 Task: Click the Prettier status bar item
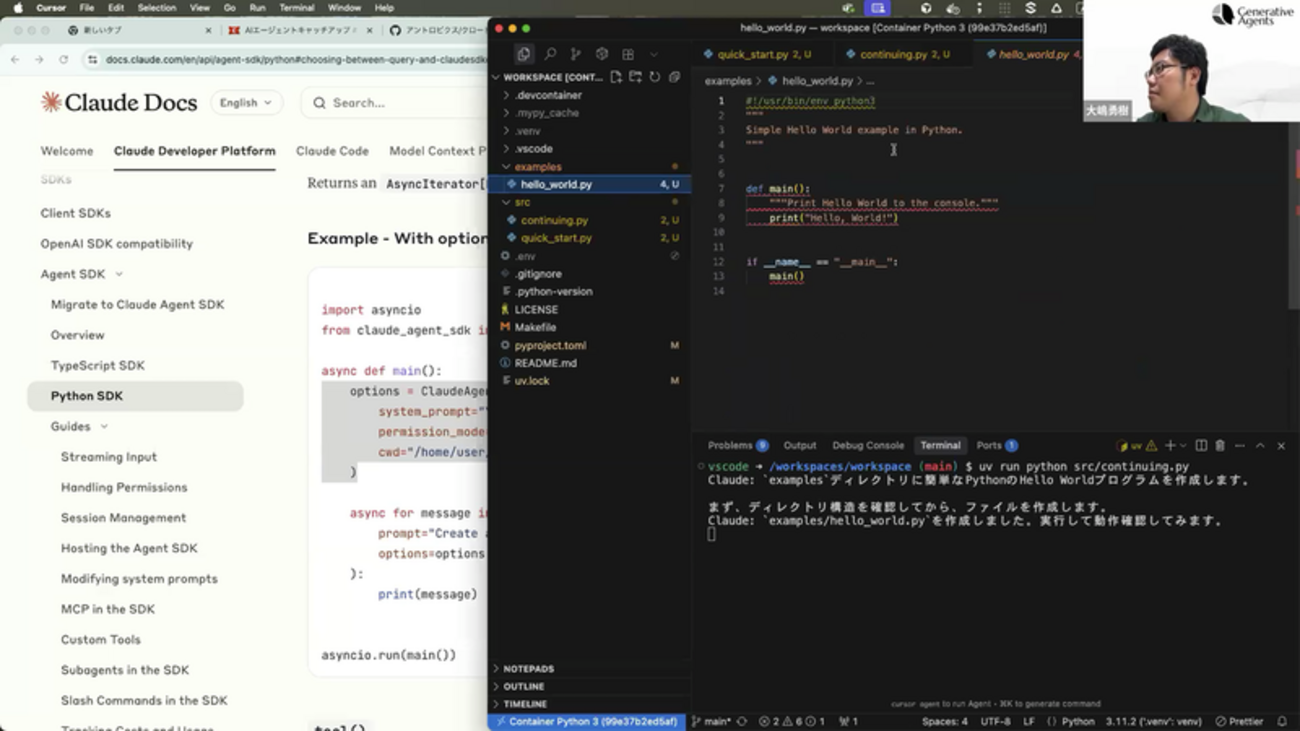pyautogui.click(x=1247, y=720)
